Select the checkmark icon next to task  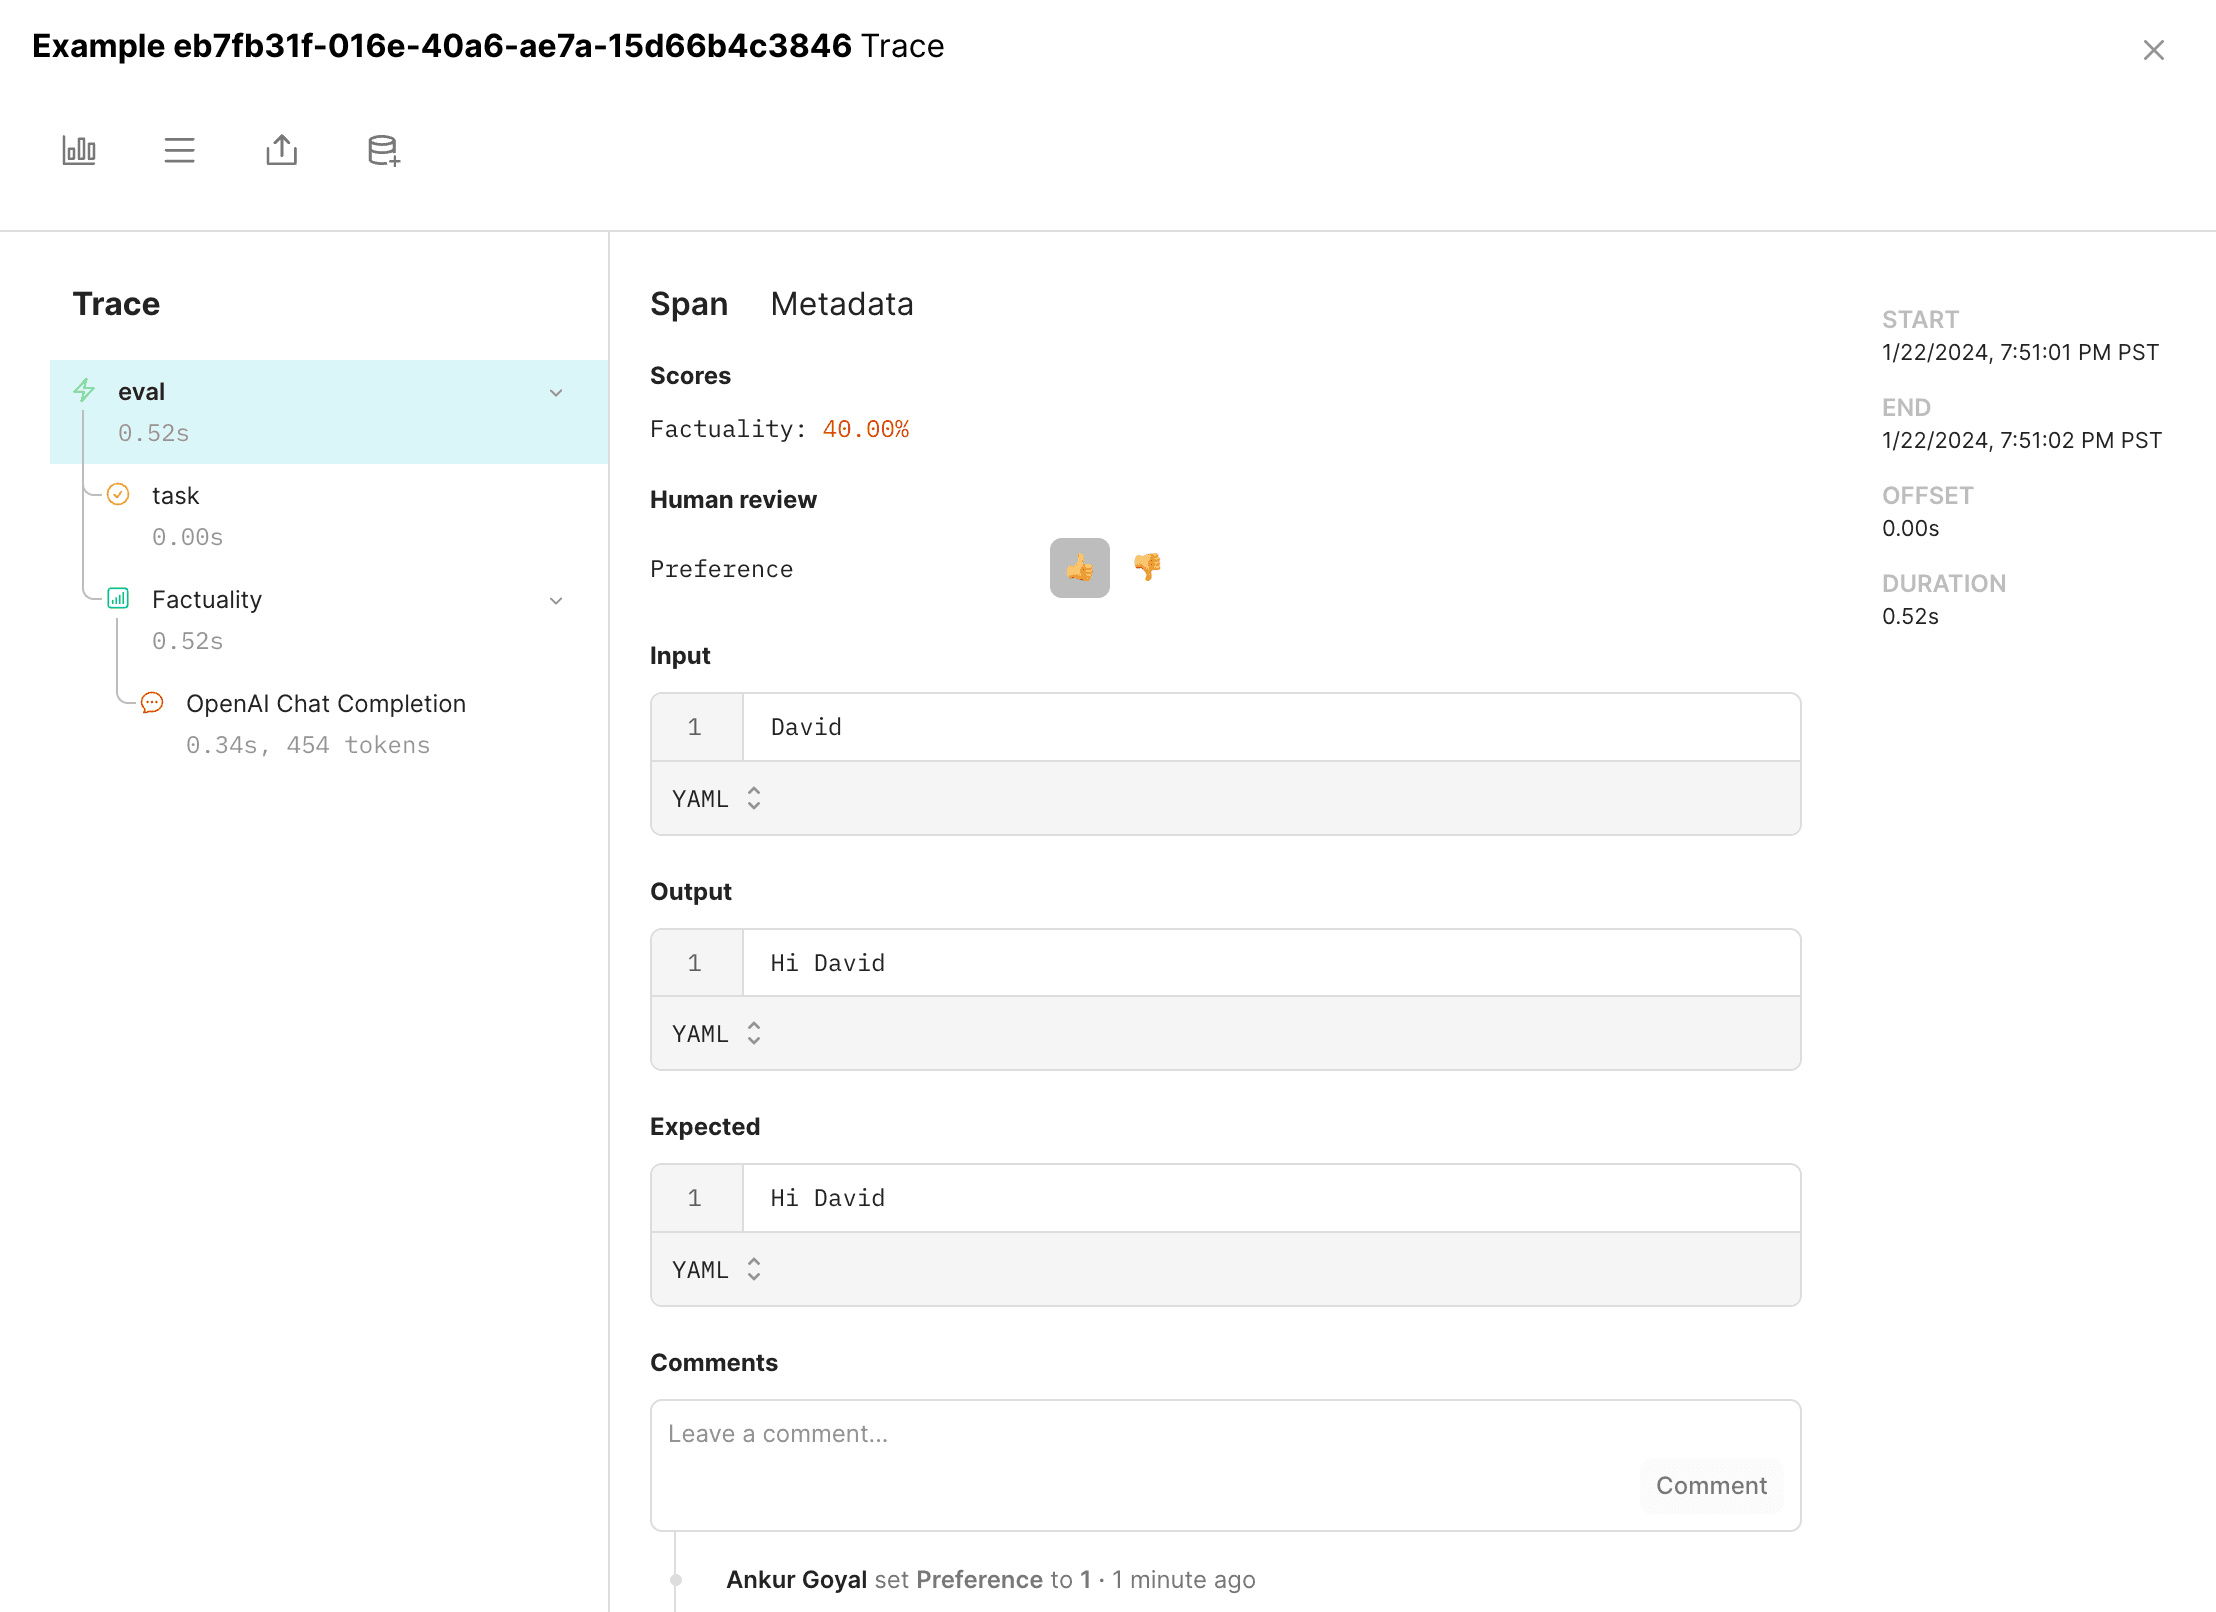119,494
